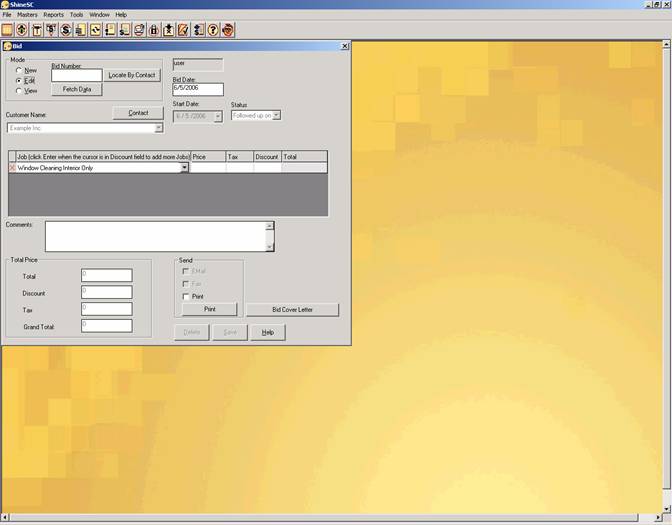Click the main window horizontal scrollbar left arrow
This screenshot has width=672, height=525.
point(5,518)
